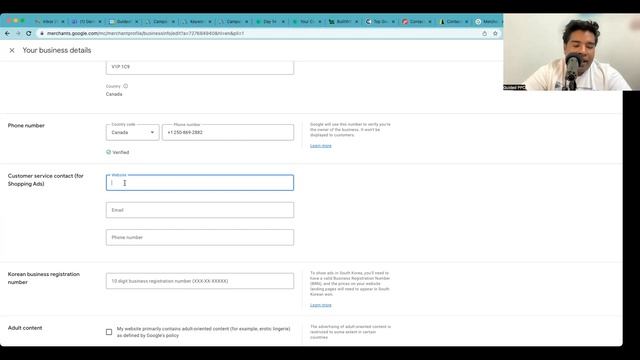Switch to the BuiltWith browser tab
Viewport: 640px width, 360px height.
[x=343, y=21]
